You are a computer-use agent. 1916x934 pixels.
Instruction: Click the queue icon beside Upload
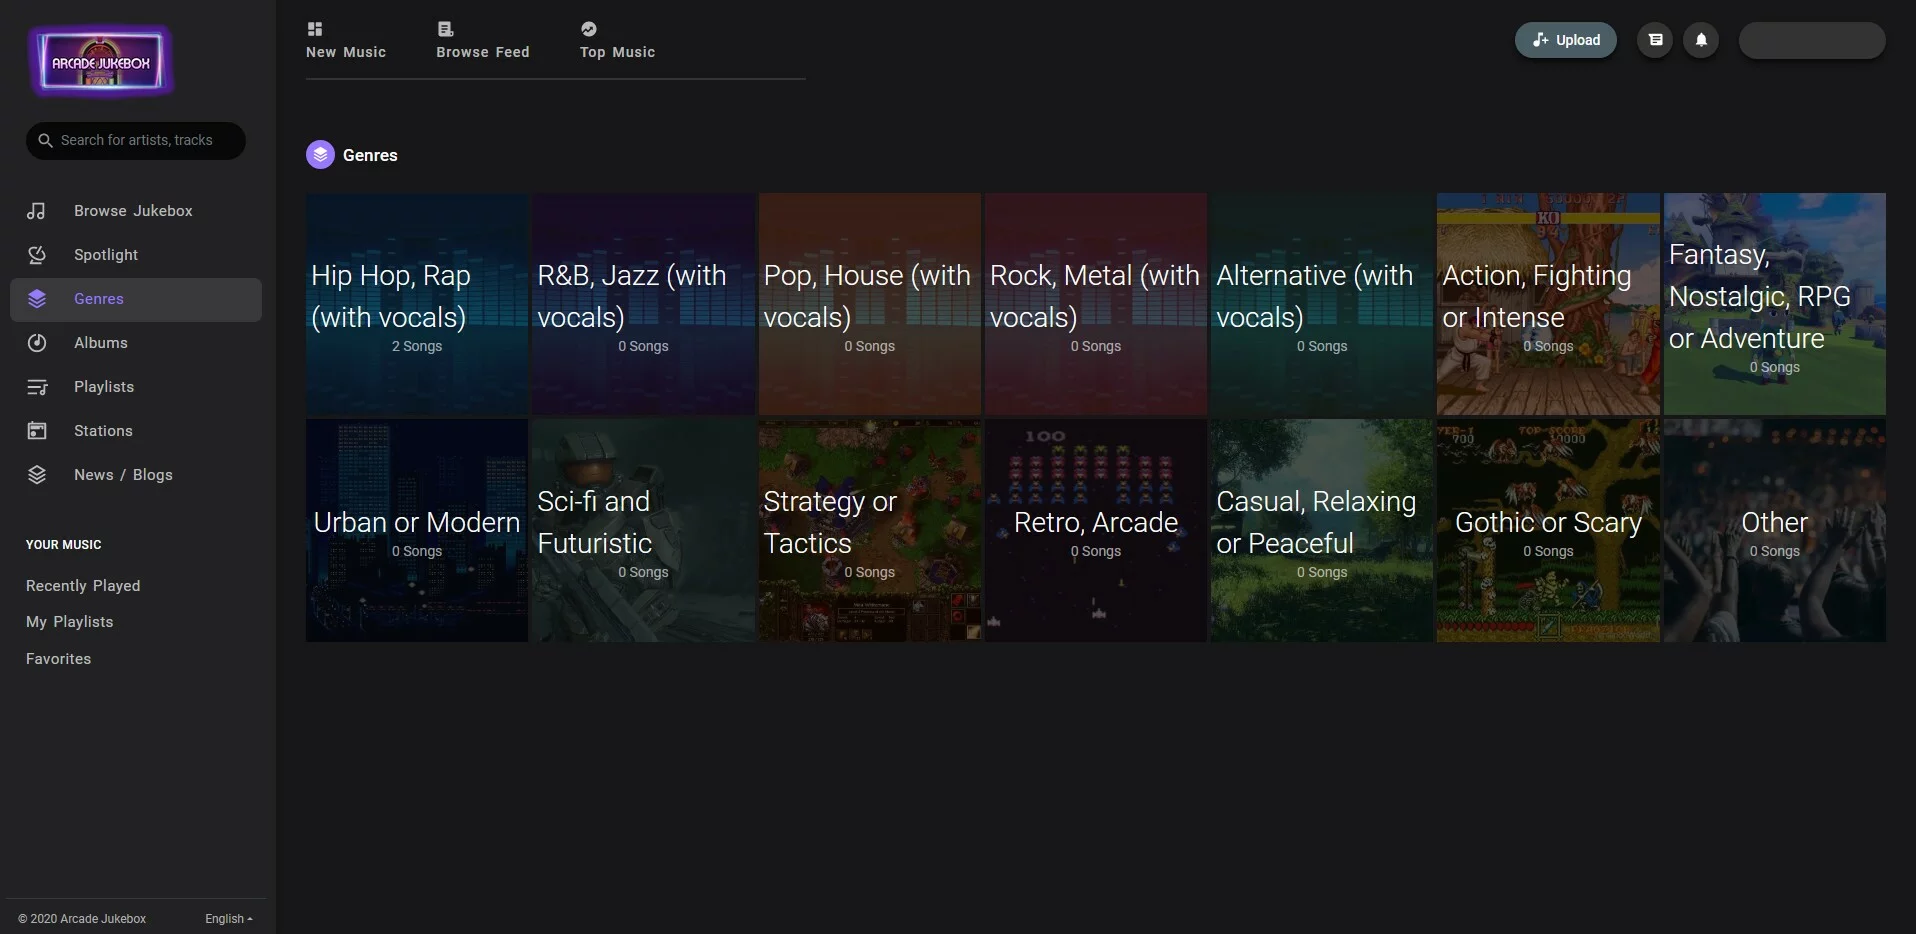1655,40
